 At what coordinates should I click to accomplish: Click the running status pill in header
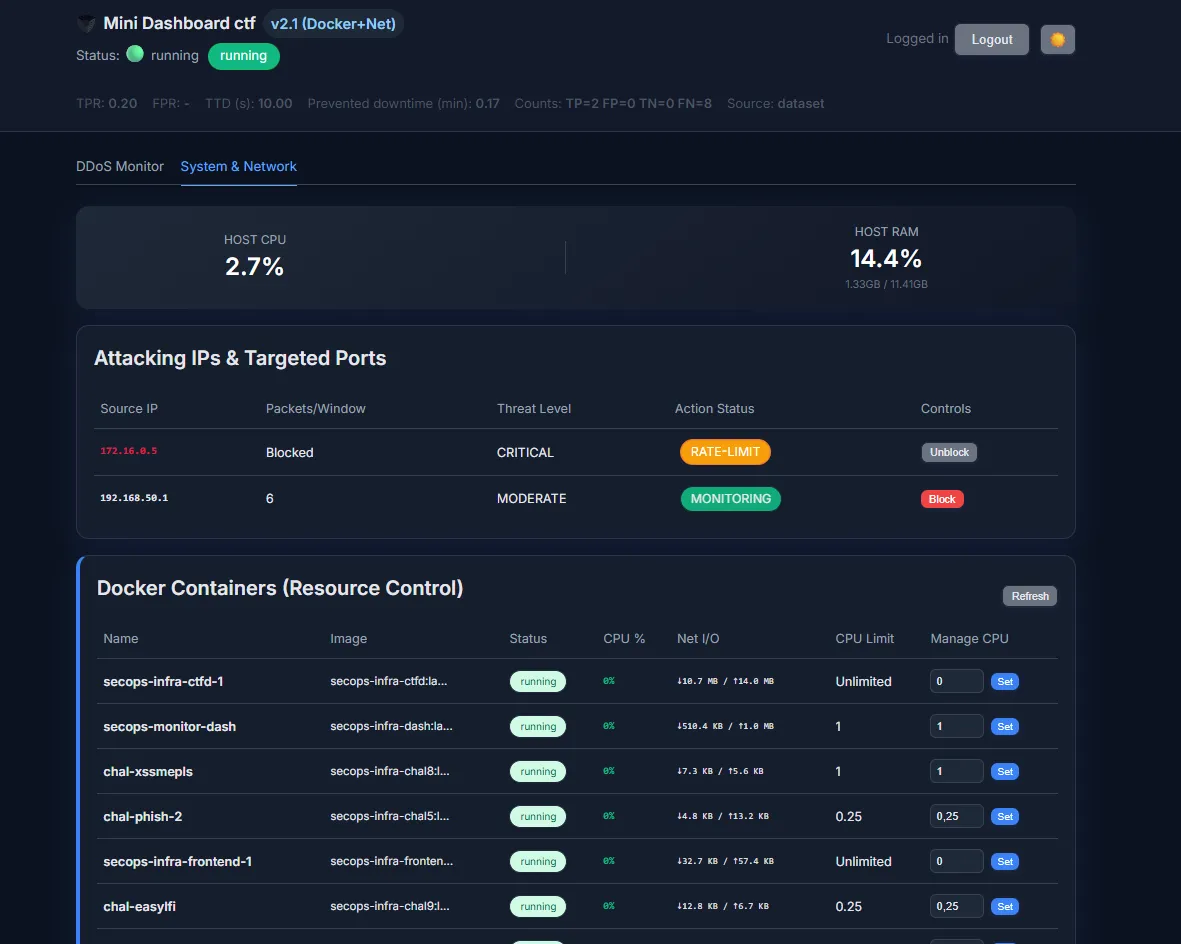[x=244, y=56]
